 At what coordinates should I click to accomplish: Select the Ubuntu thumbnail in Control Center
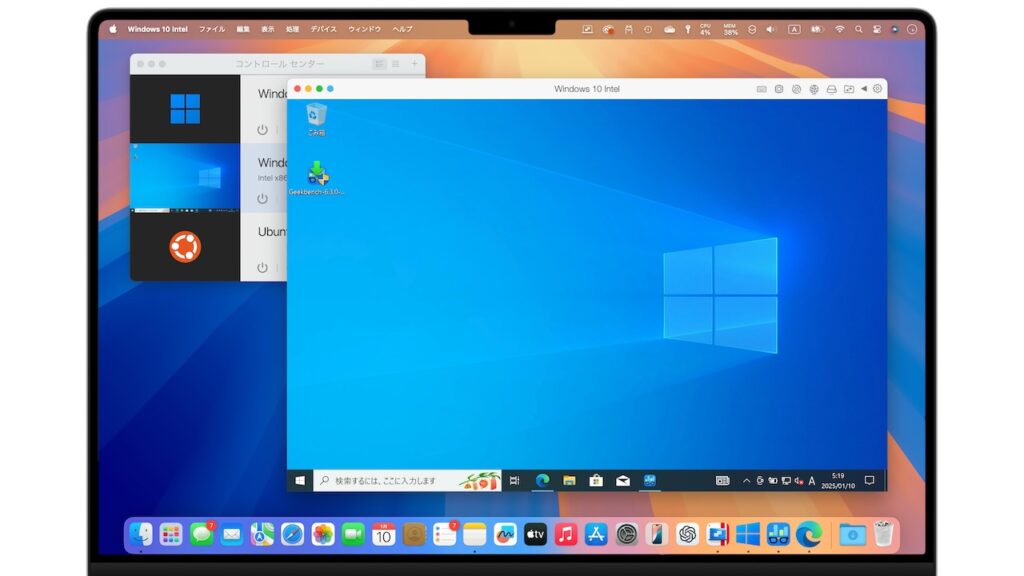pyautogui.click(x=185, y=247)
